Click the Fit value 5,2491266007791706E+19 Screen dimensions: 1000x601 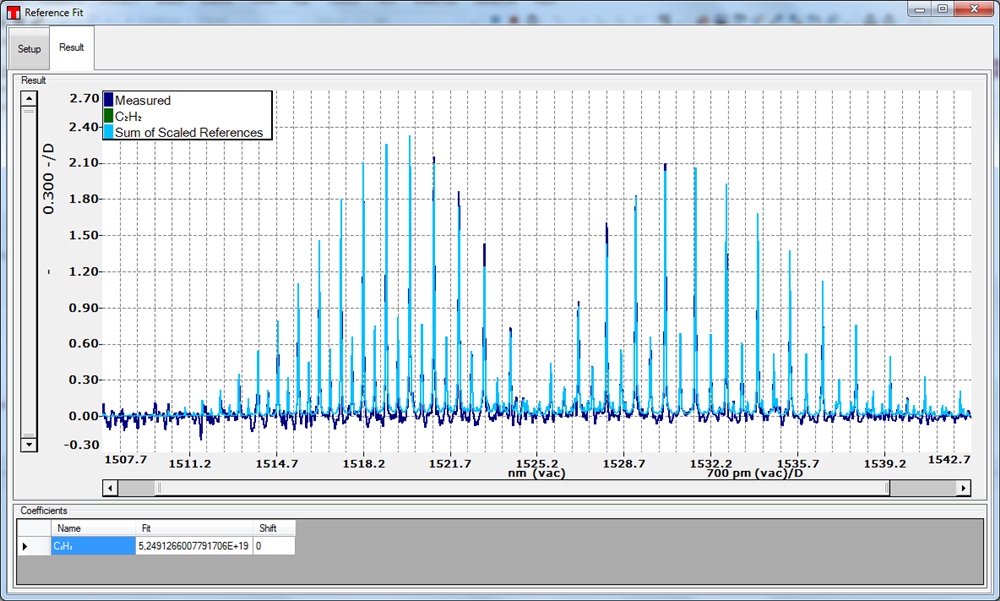pos(195,545)
